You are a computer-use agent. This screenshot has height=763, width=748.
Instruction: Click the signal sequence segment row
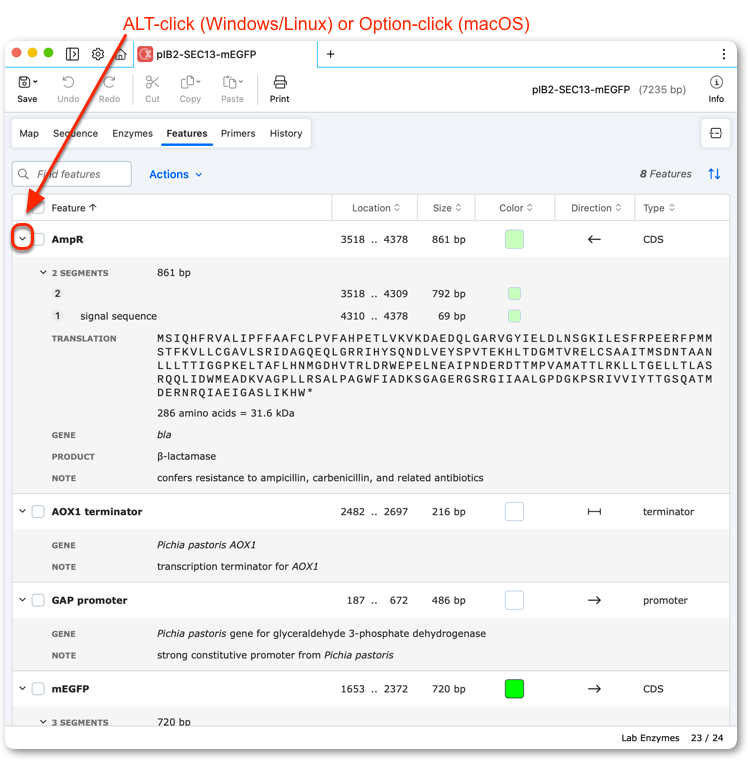click(x=371, y=316)
